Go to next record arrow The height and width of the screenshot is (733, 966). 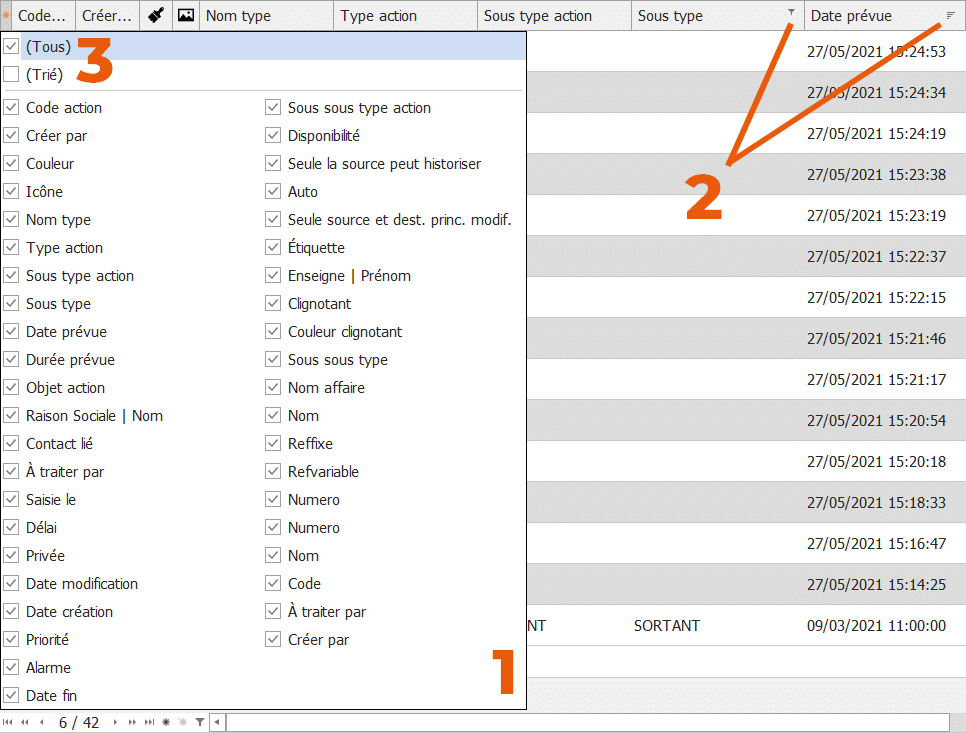(x=116, y=722)
